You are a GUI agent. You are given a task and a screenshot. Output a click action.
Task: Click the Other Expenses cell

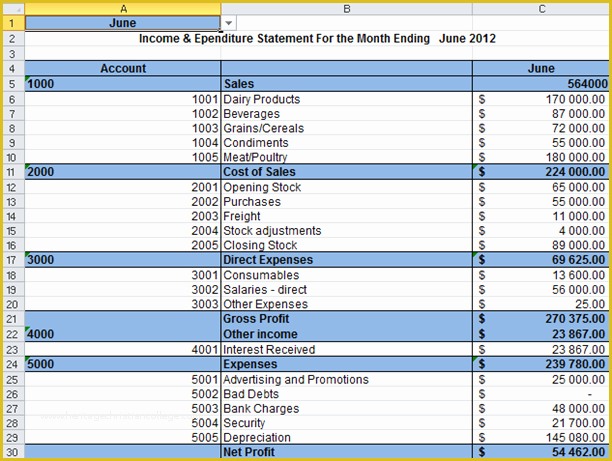coord(347,304)
